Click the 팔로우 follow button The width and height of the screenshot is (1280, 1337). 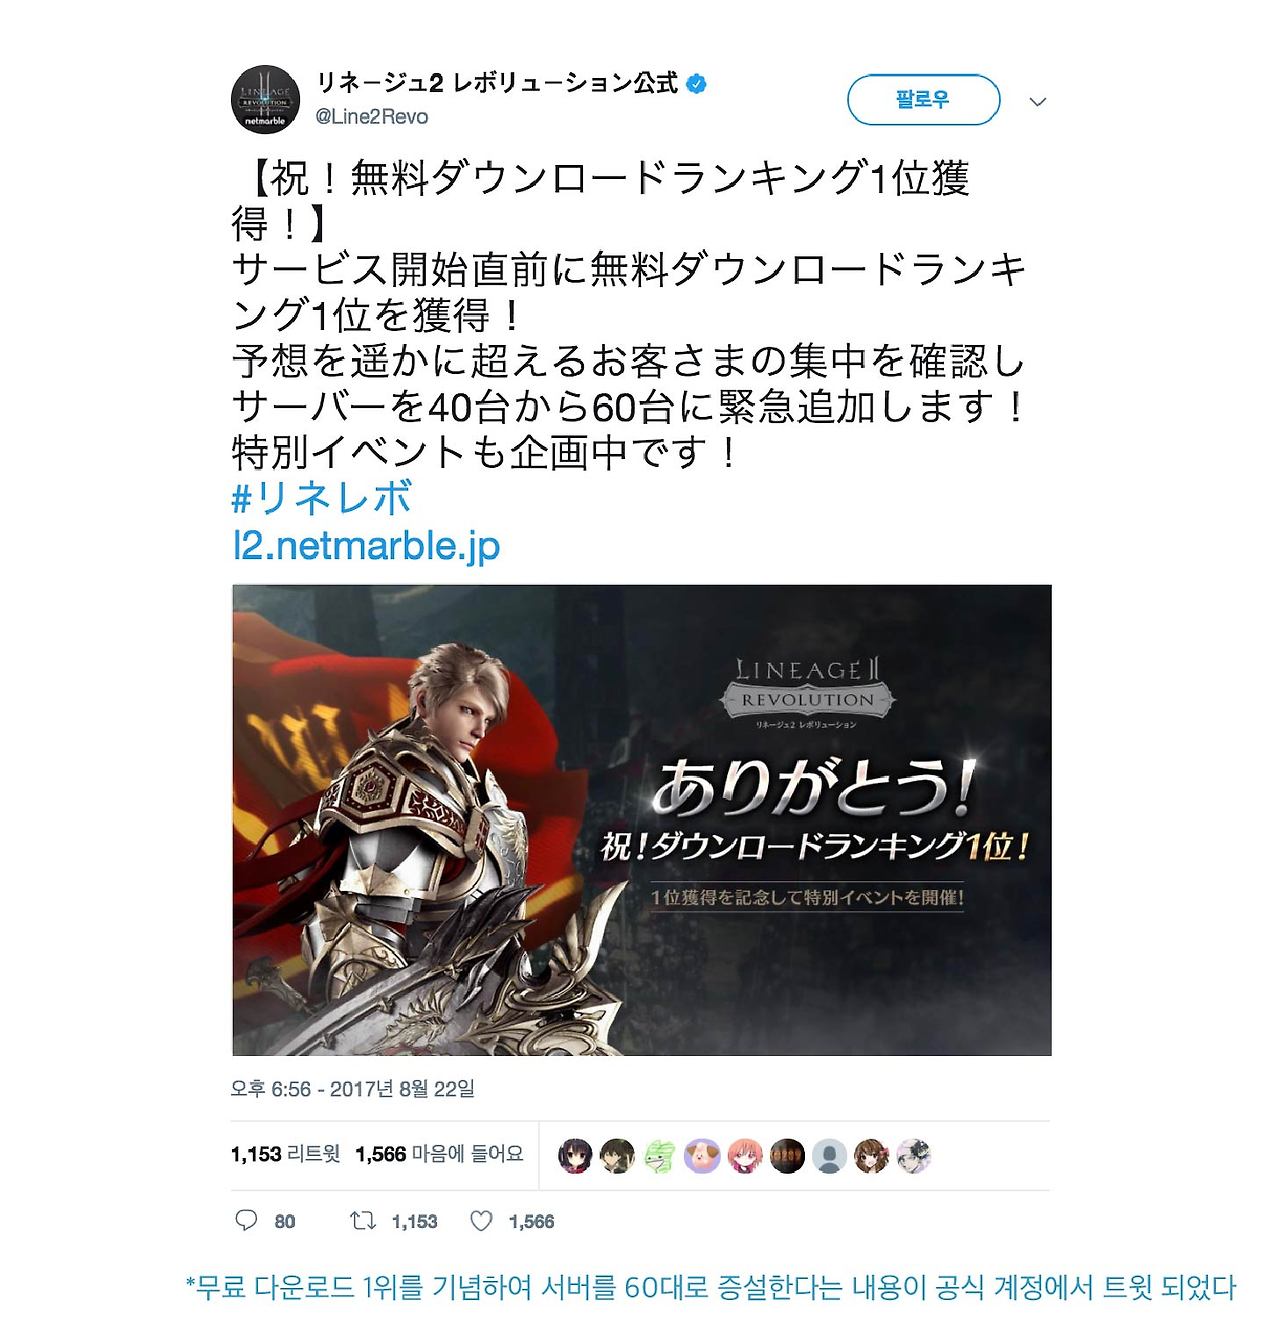[x=923, y=100]
